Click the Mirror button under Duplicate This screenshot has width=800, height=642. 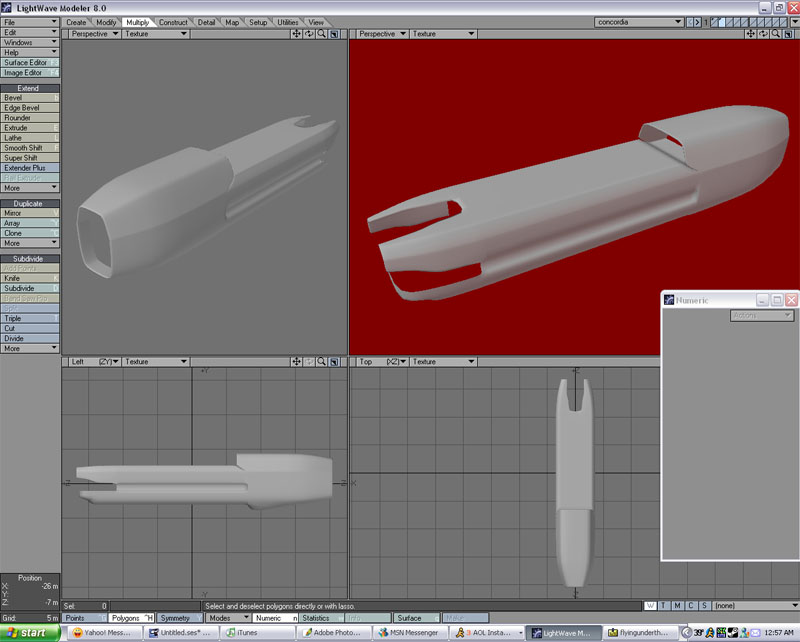[29, 213]
